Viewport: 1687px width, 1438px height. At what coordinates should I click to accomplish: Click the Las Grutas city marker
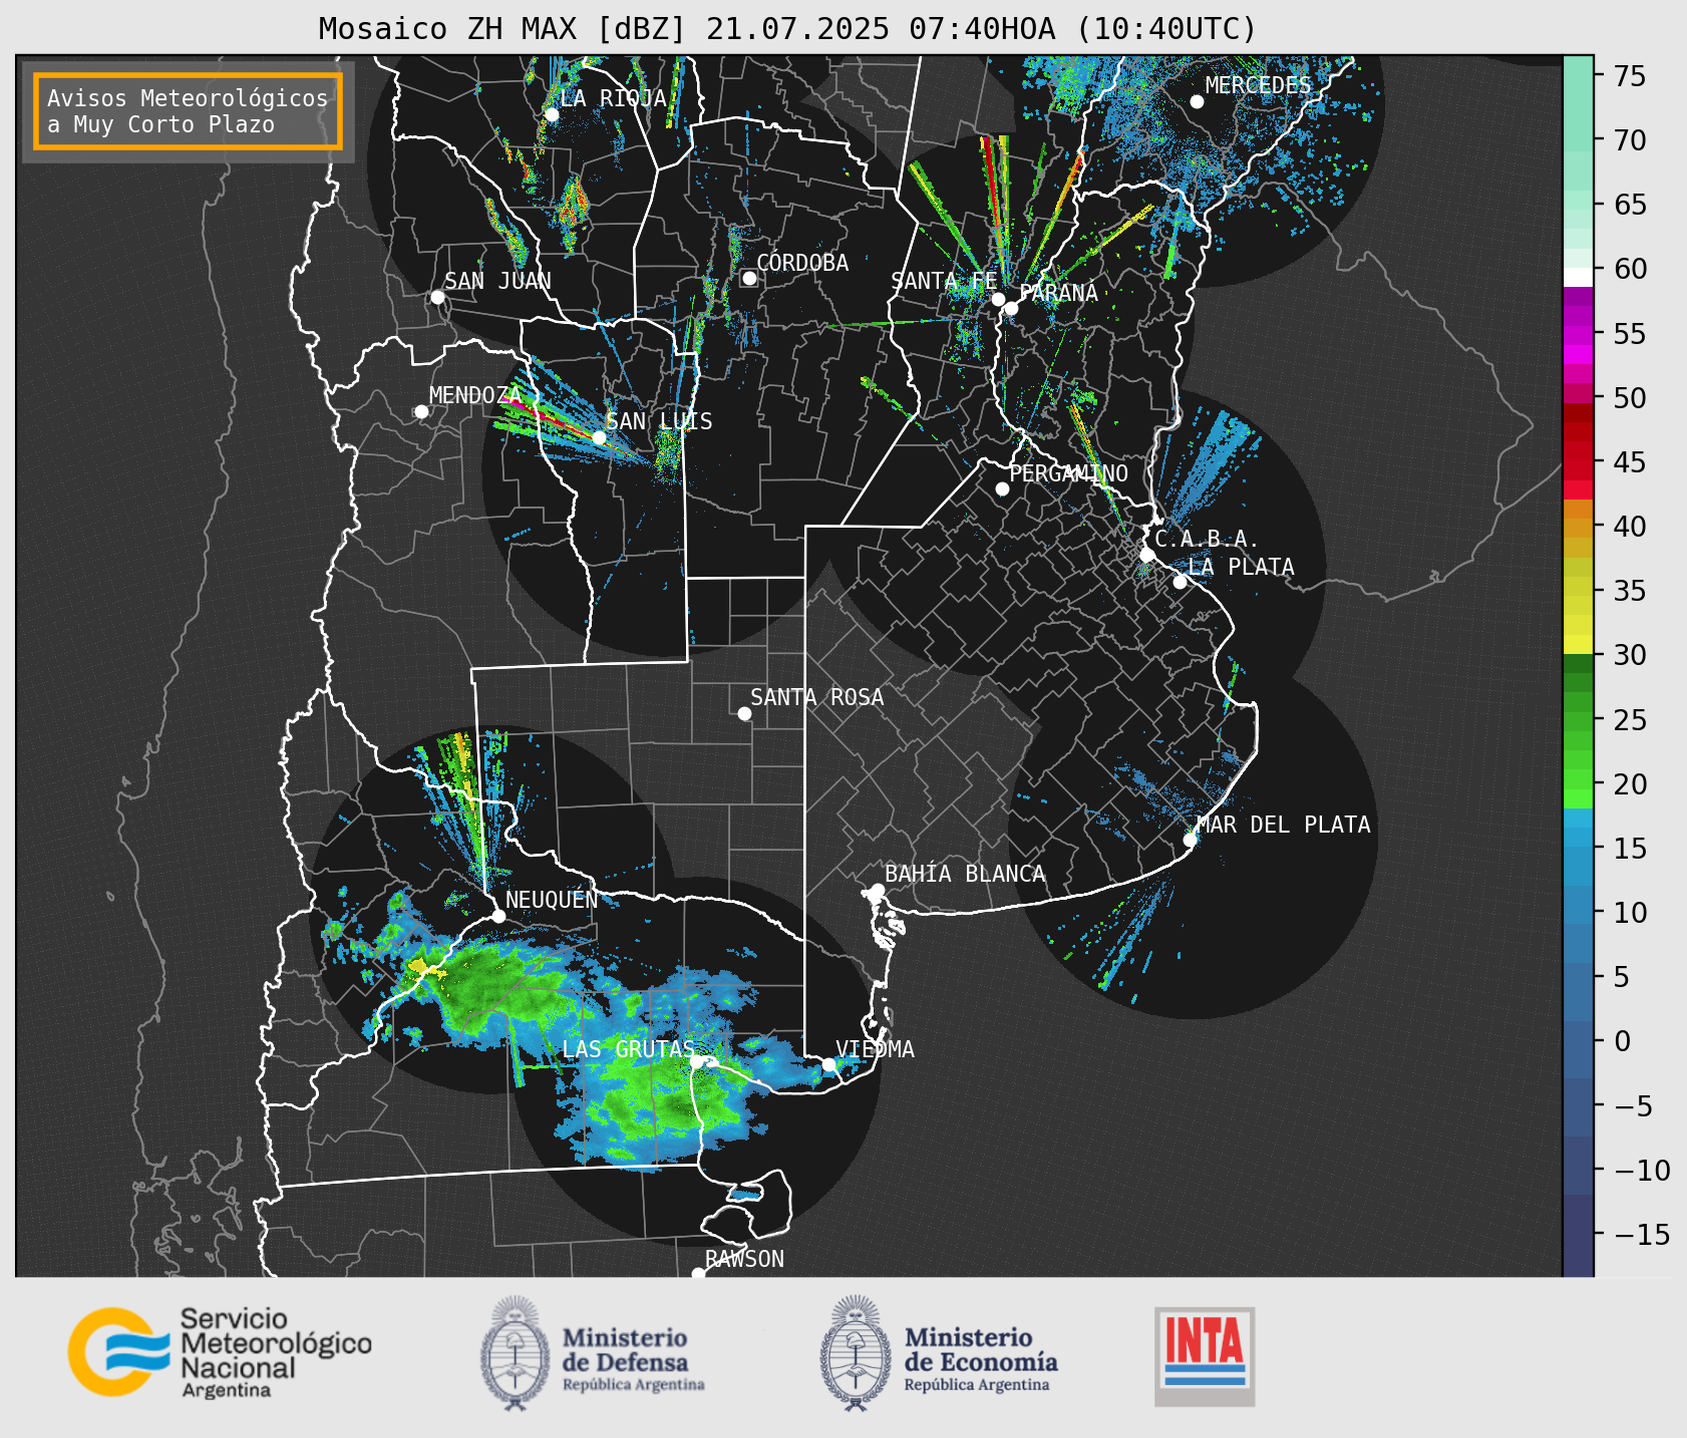(x=697, y=1062)
